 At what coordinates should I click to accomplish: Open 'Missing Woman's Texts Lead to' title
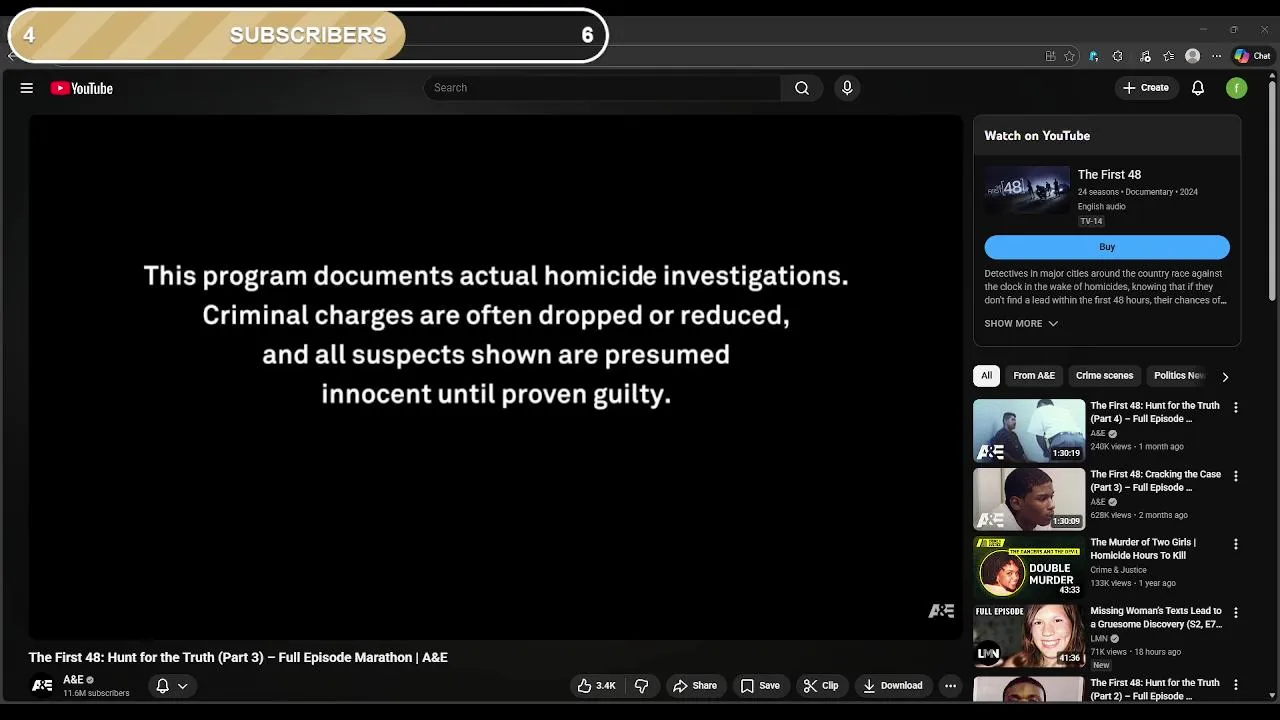1156,617
